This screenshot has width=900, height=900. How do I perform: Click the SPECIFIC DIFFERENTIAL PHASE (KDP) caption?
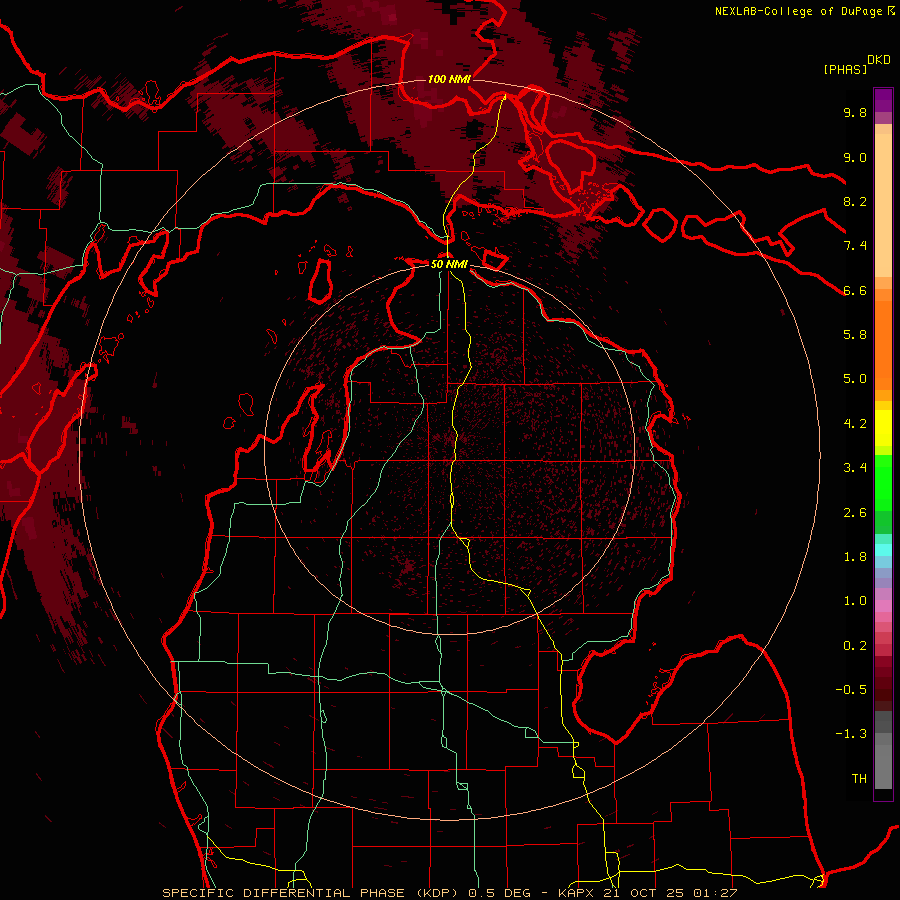point(312,893)
